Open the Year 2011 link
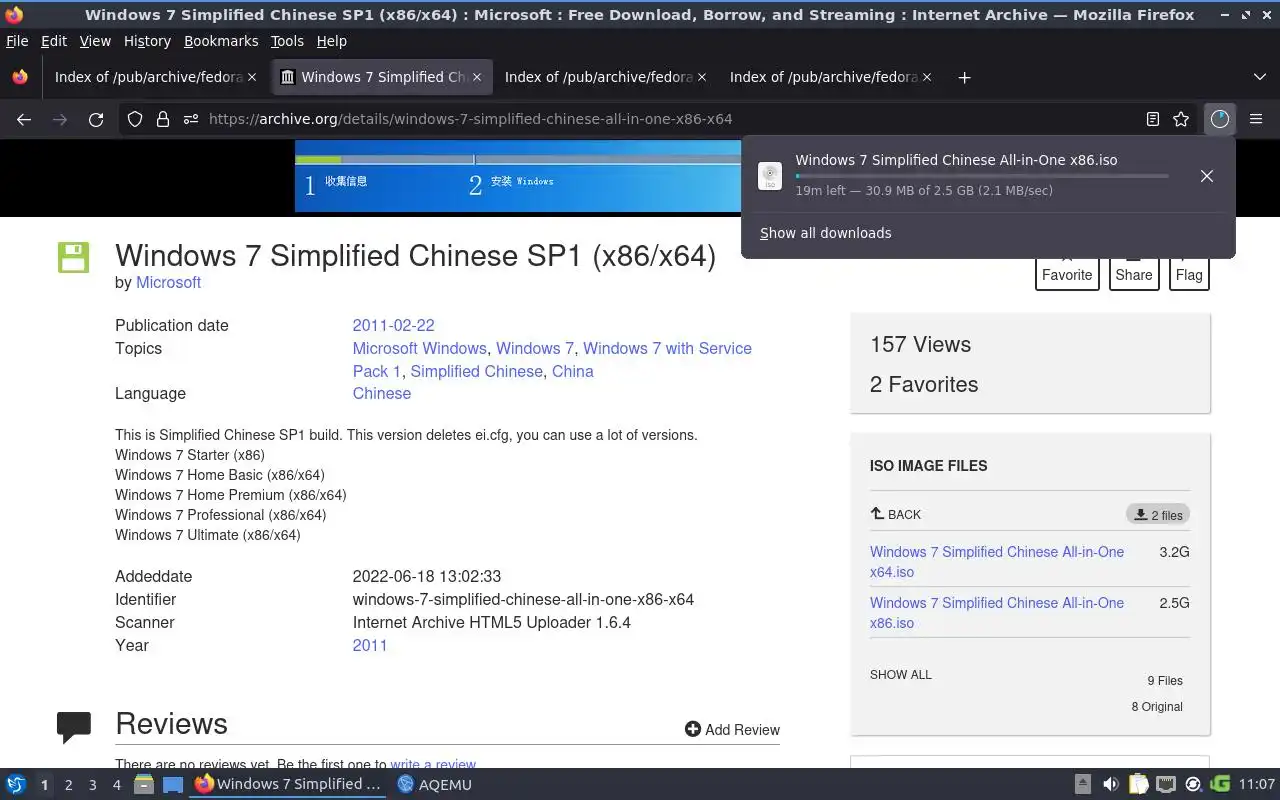 pyautogui.click(x=369, y=645)
